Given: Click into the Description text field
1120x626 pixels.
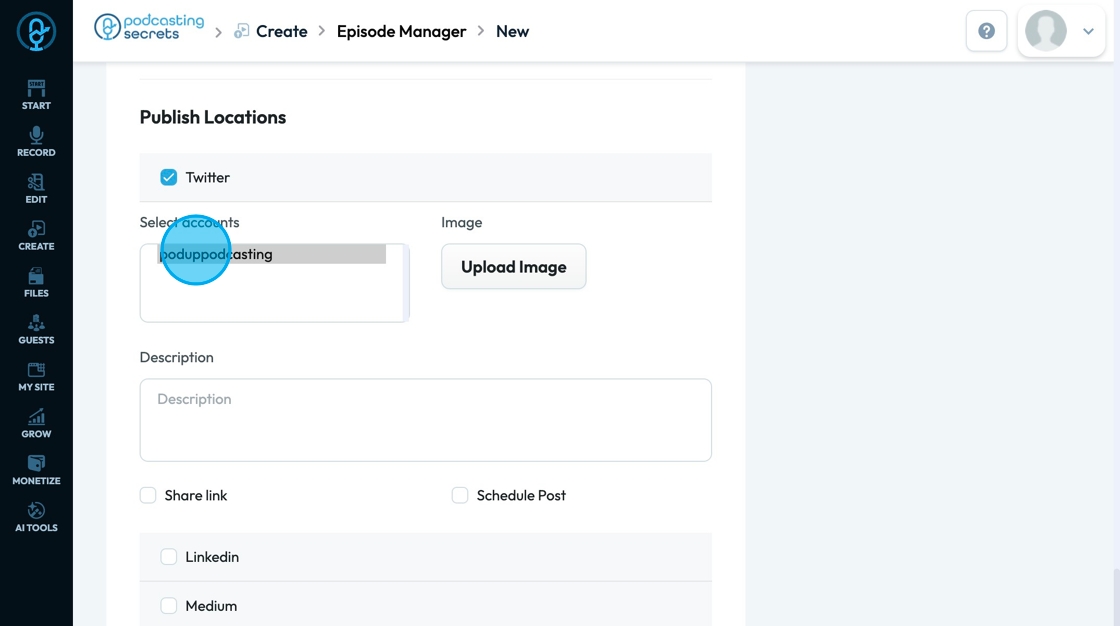Looking at the screenshot, I should (x=425, y=419).
